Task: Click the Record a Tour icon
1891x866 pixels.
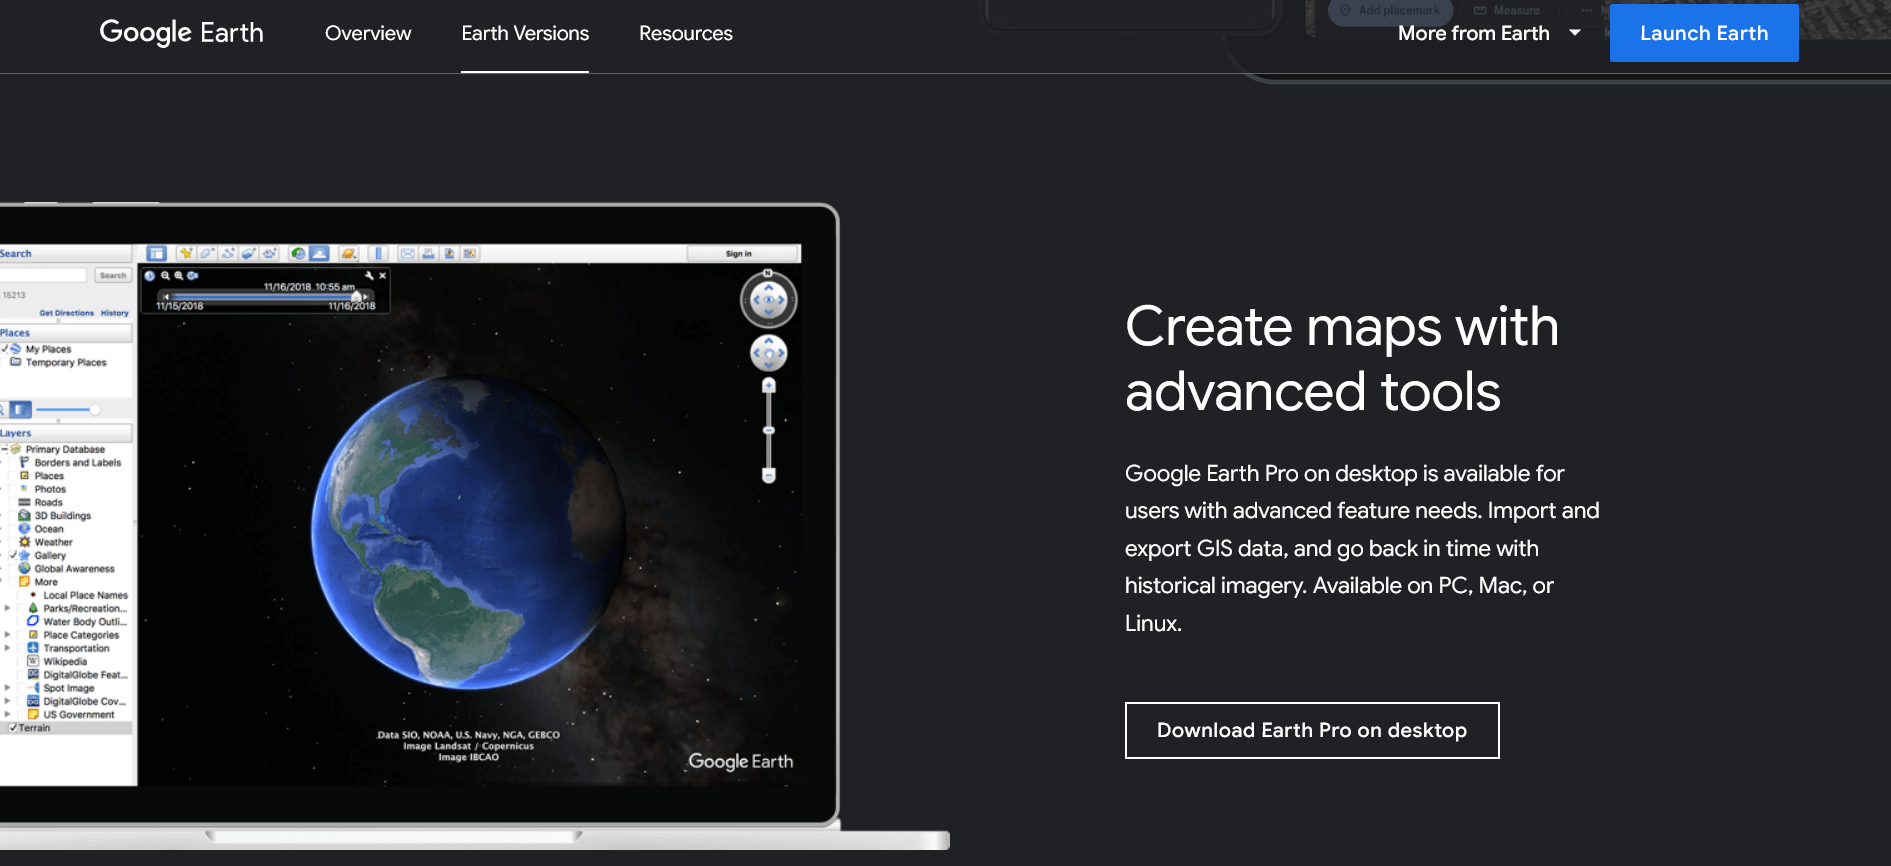Action: coord(269,254)
